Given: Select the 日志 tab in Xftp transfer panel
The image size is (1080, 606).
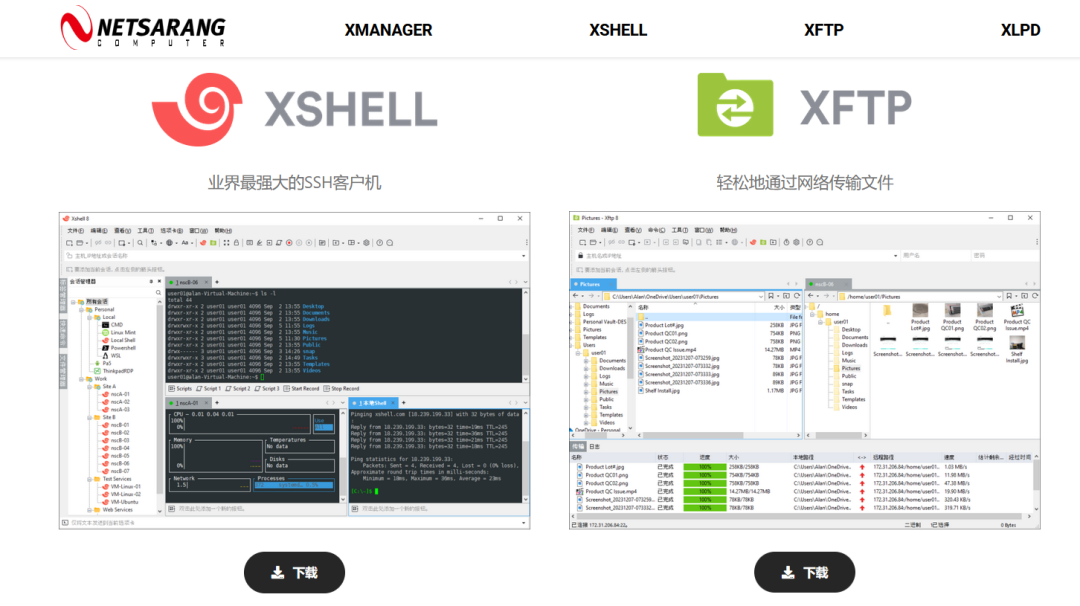Looking at the screenshot, I should click(594, 446).
